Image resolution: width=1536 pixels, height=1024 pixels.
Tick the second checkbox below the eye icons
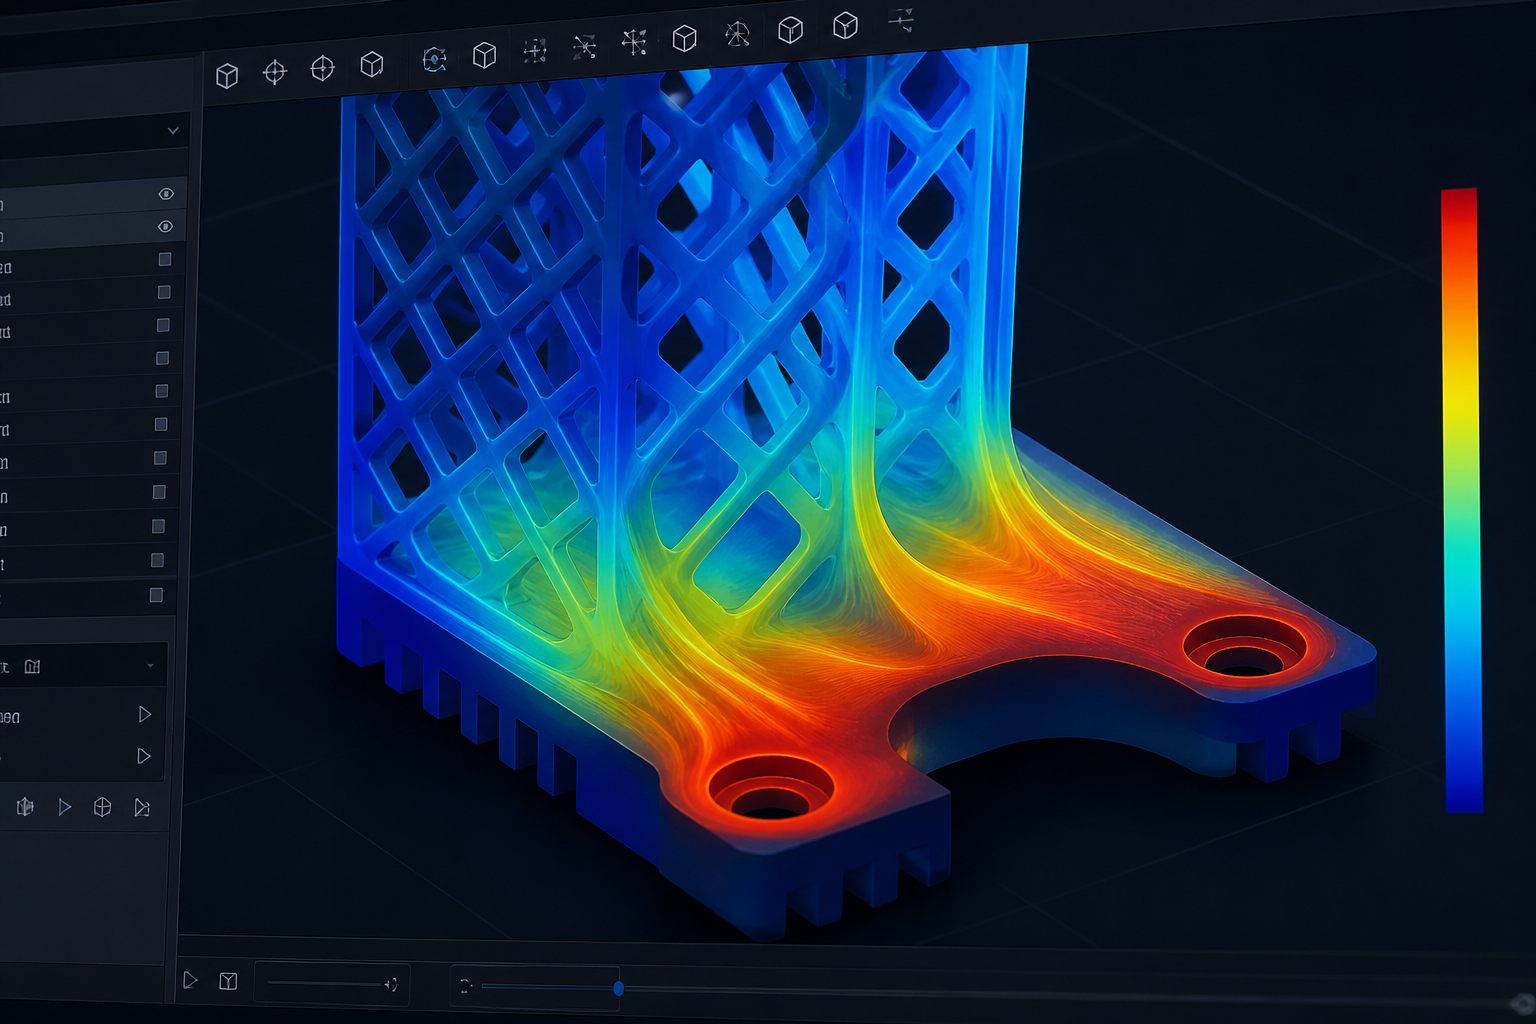pos(164,292)
